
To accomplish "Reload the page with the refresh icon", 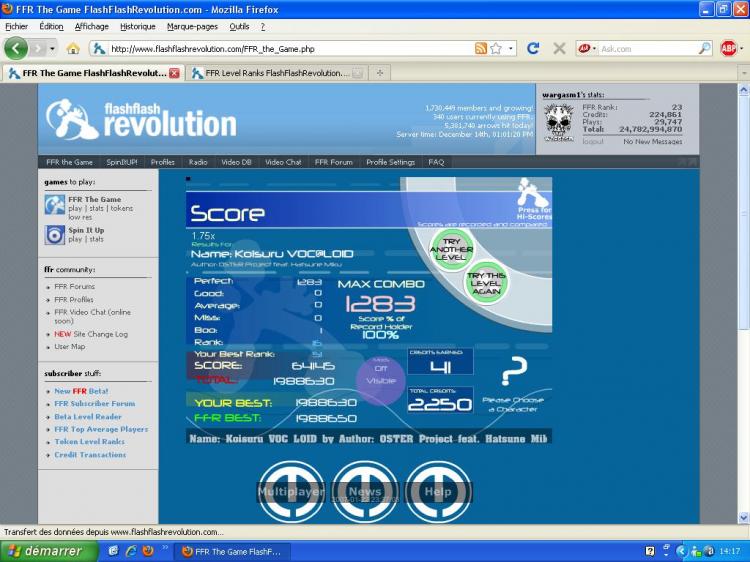I will [x=533, y=48].
